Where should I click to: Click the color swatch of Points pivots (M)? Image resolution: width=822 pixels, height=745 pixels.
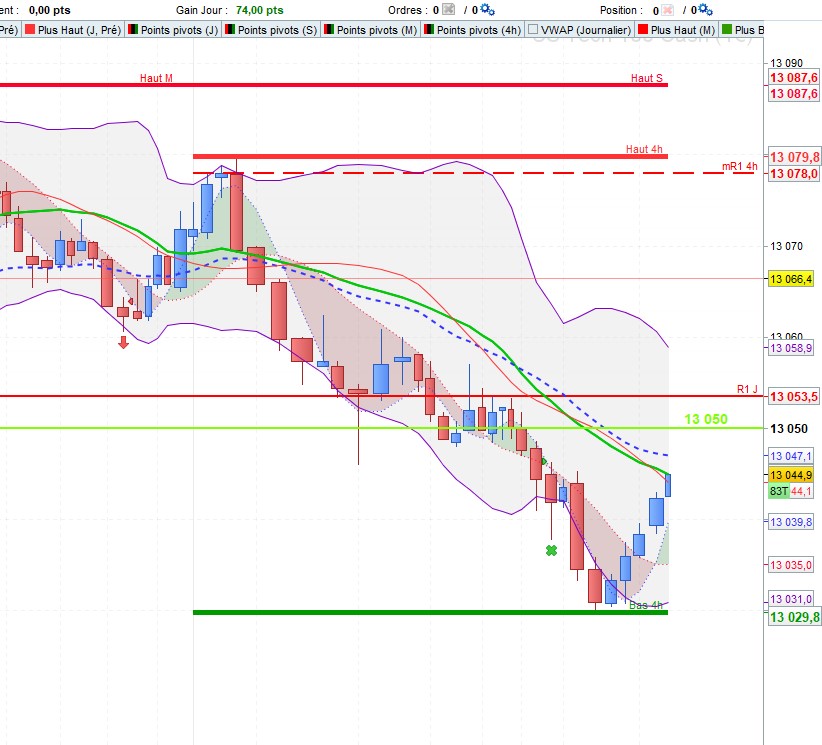tap(329, 29)
